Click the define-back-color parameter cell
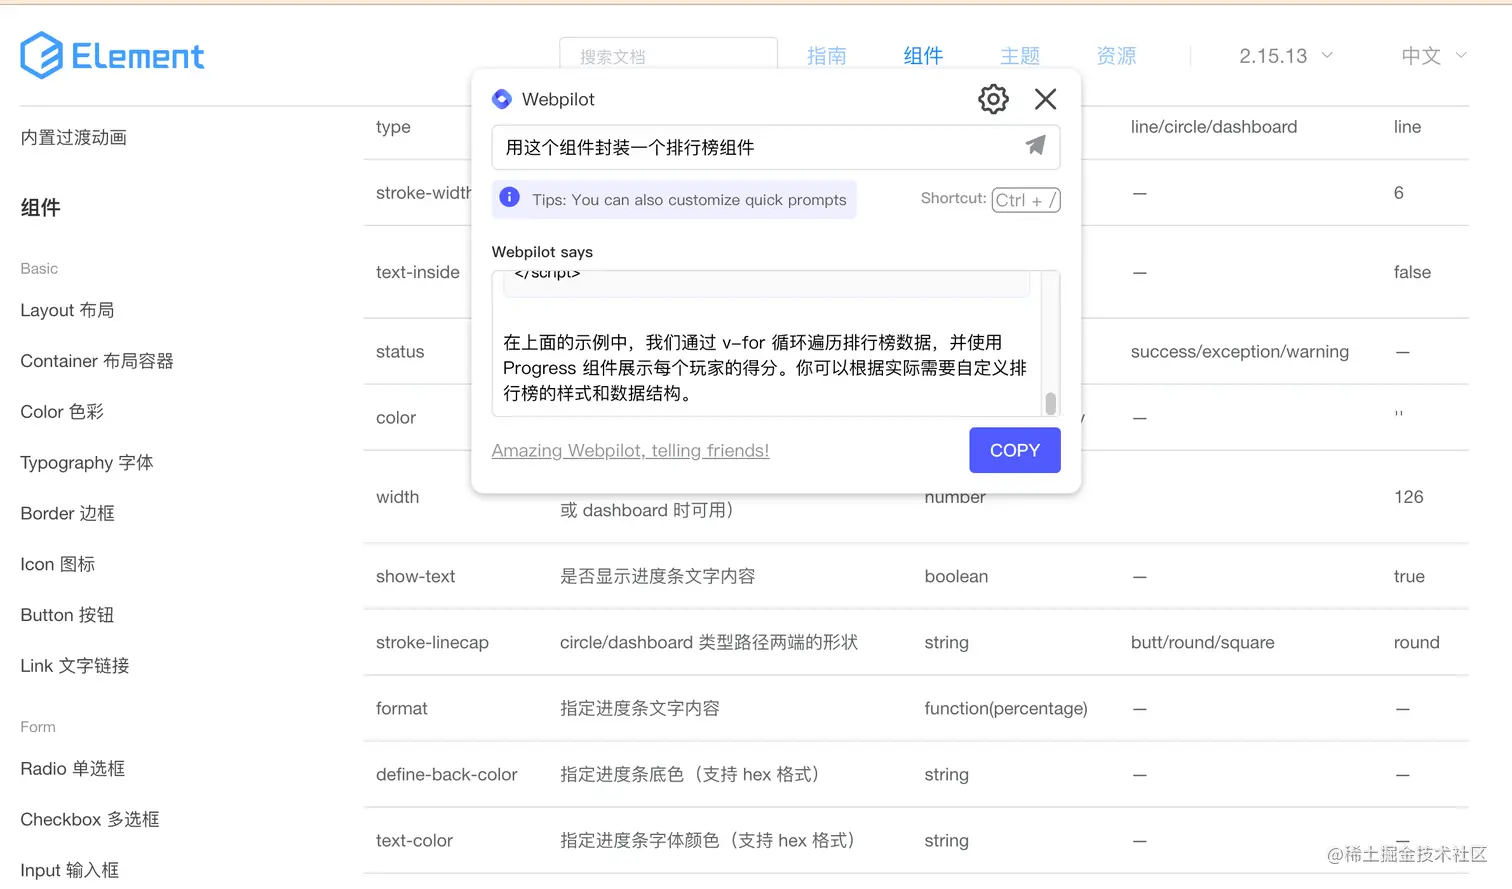Screen dimensions: 1512x889 (447, 774)
